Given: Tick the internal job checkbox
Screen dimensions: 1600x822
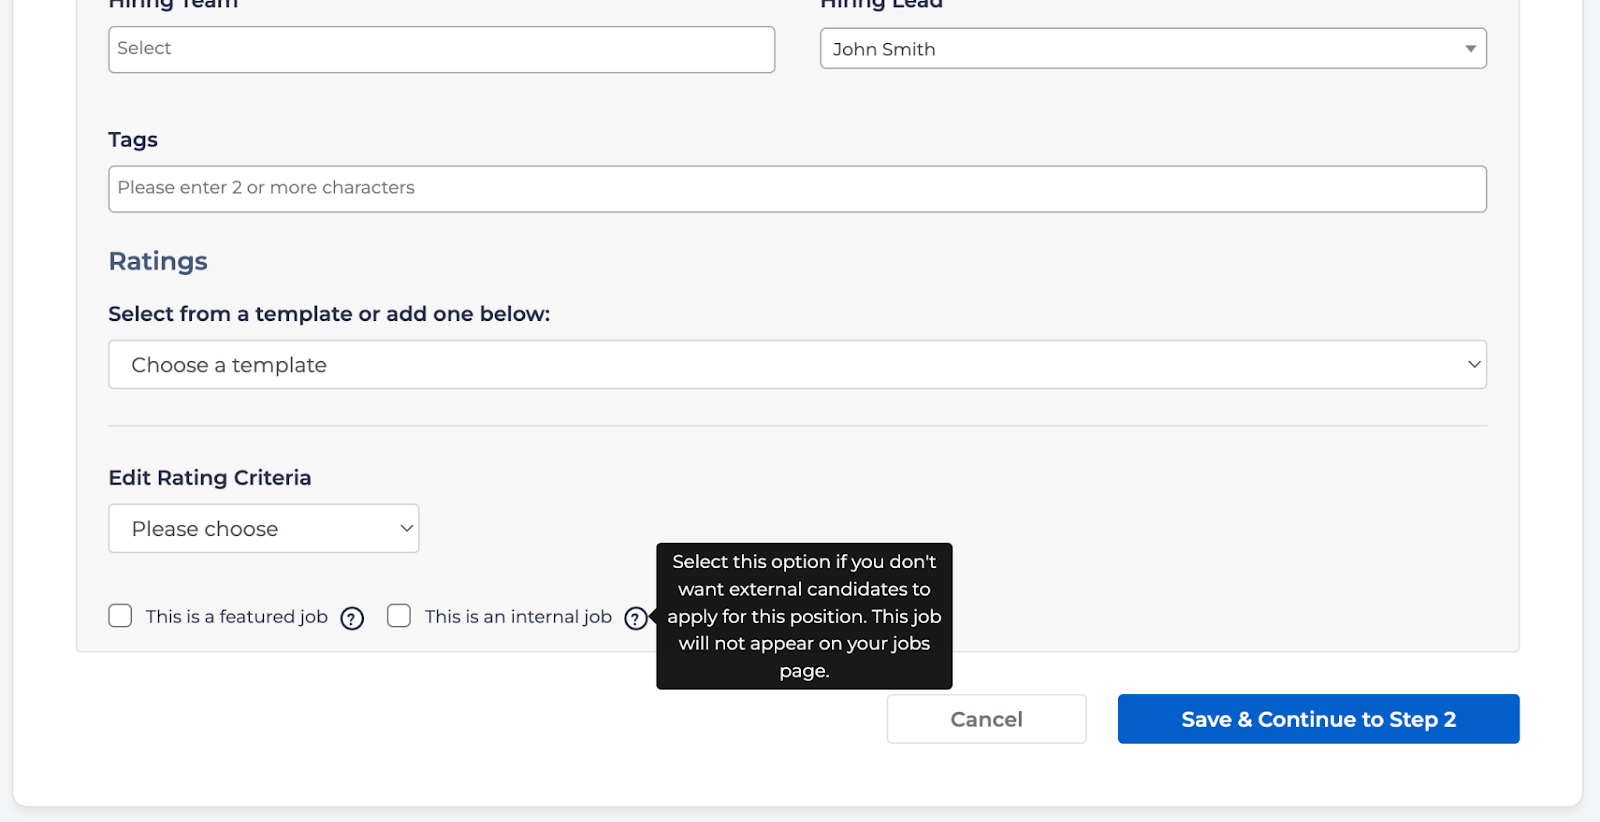Looking at the screenshot, I should 399,616.
